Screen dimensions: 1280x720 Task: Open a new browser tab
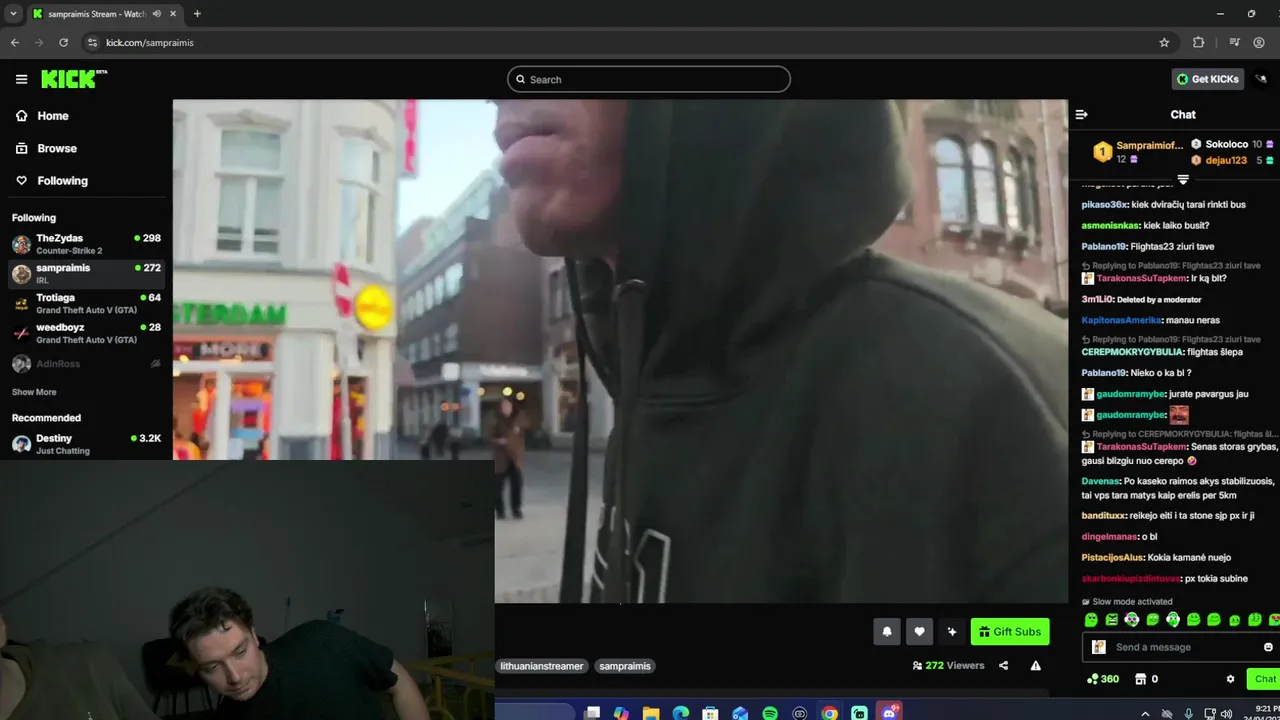(197, 14)
